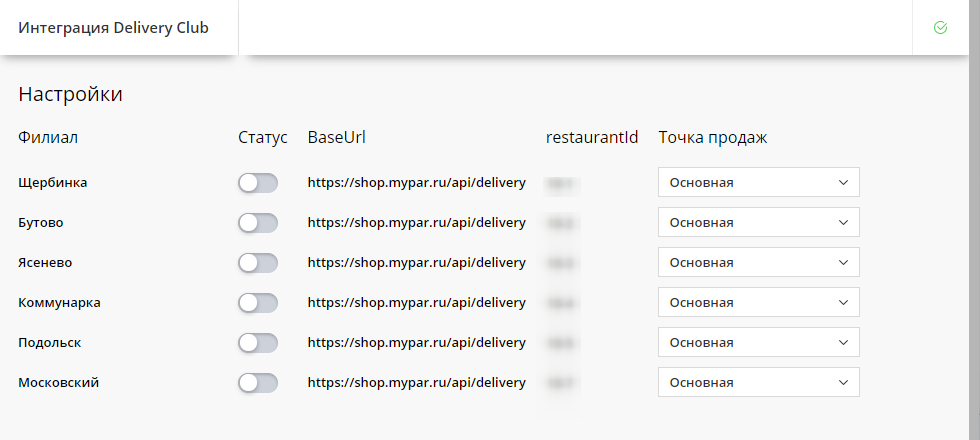Click the Щербинка BaseUrl value
Image resolution: width=980 pixels, height=440 pixels.
click(416, 183)
